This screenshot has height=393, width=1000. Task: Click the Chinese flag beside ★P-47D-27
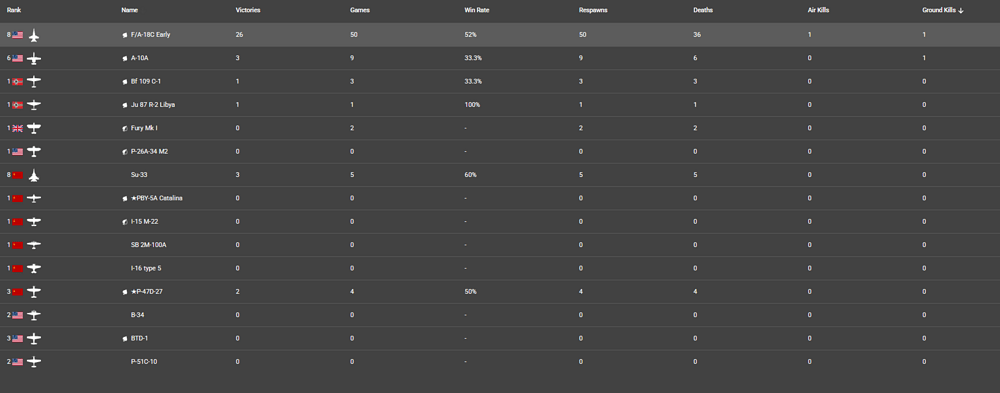pos(17,292)
